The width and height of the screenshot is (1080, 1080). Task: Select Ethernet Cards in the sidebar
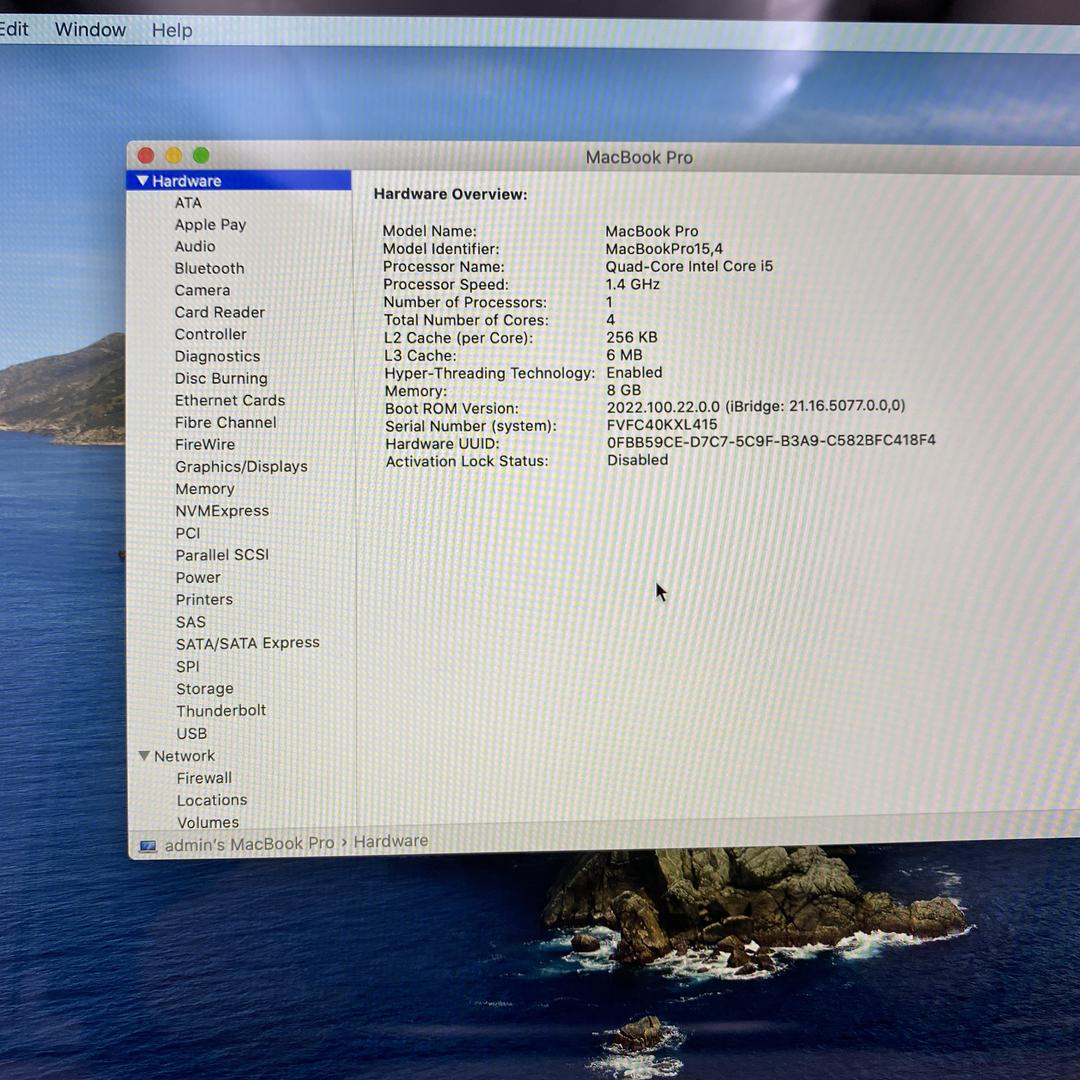(x=229, y=400)
